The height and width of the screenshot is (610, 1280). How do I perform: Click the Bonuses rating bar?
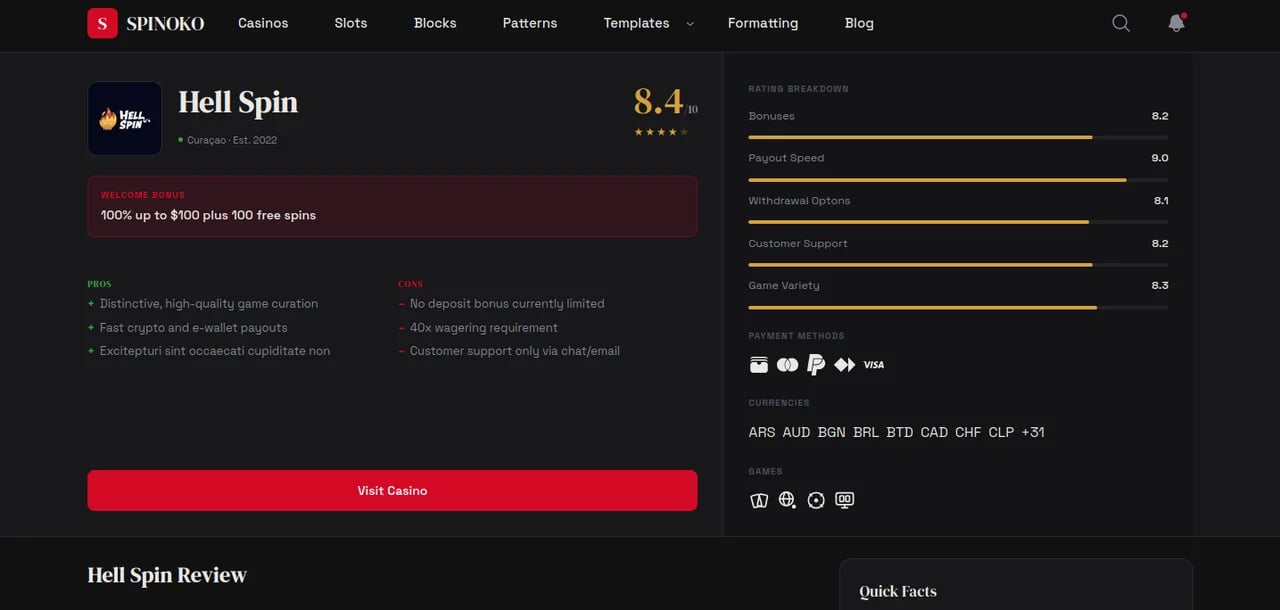point(958,137)
